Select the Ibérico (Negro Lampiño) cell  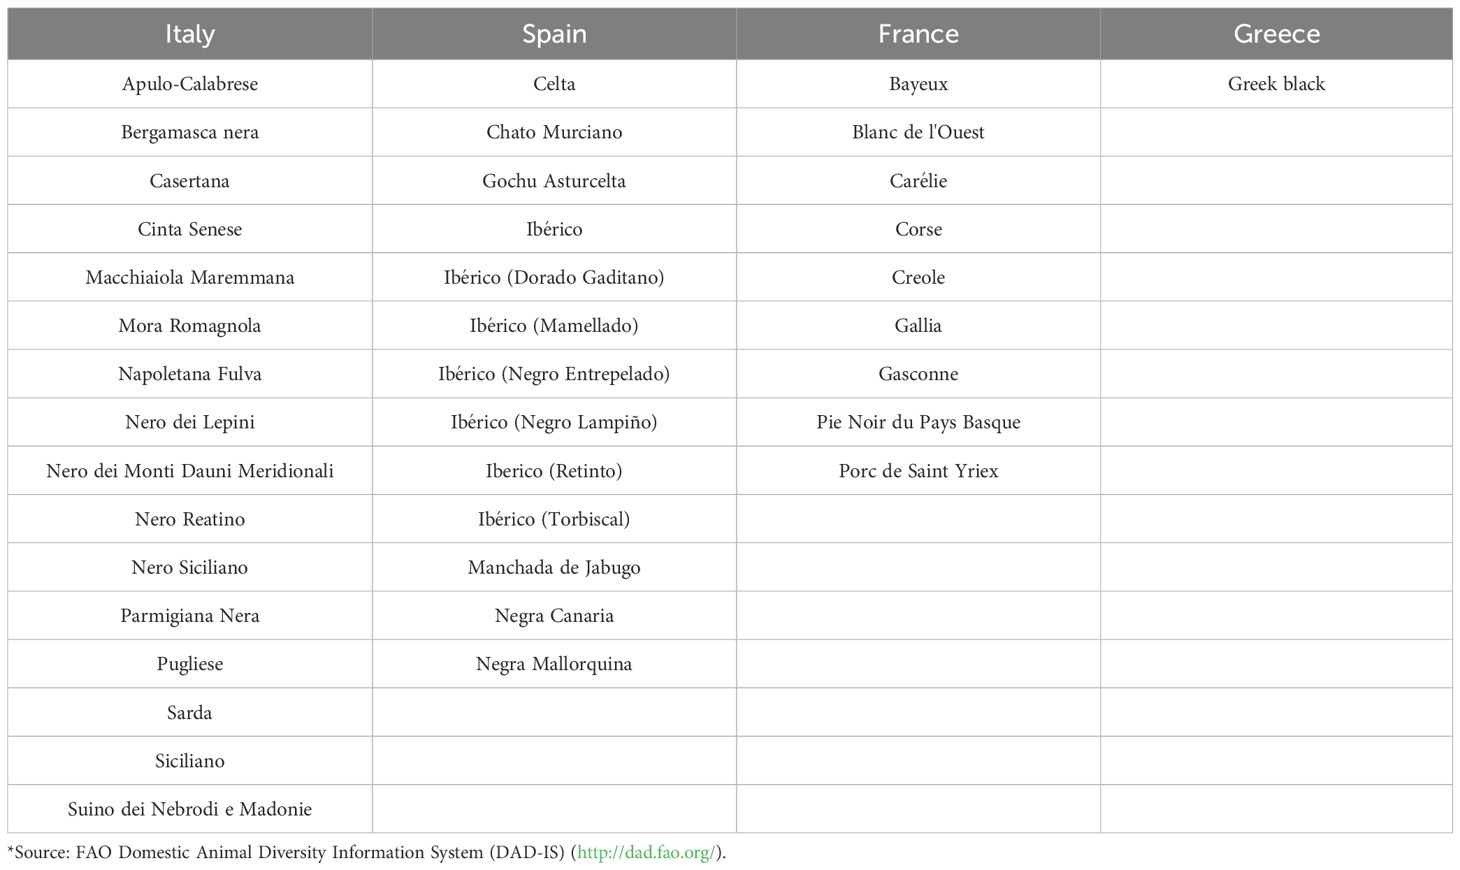pyautogui.click(x=554, y=422)
